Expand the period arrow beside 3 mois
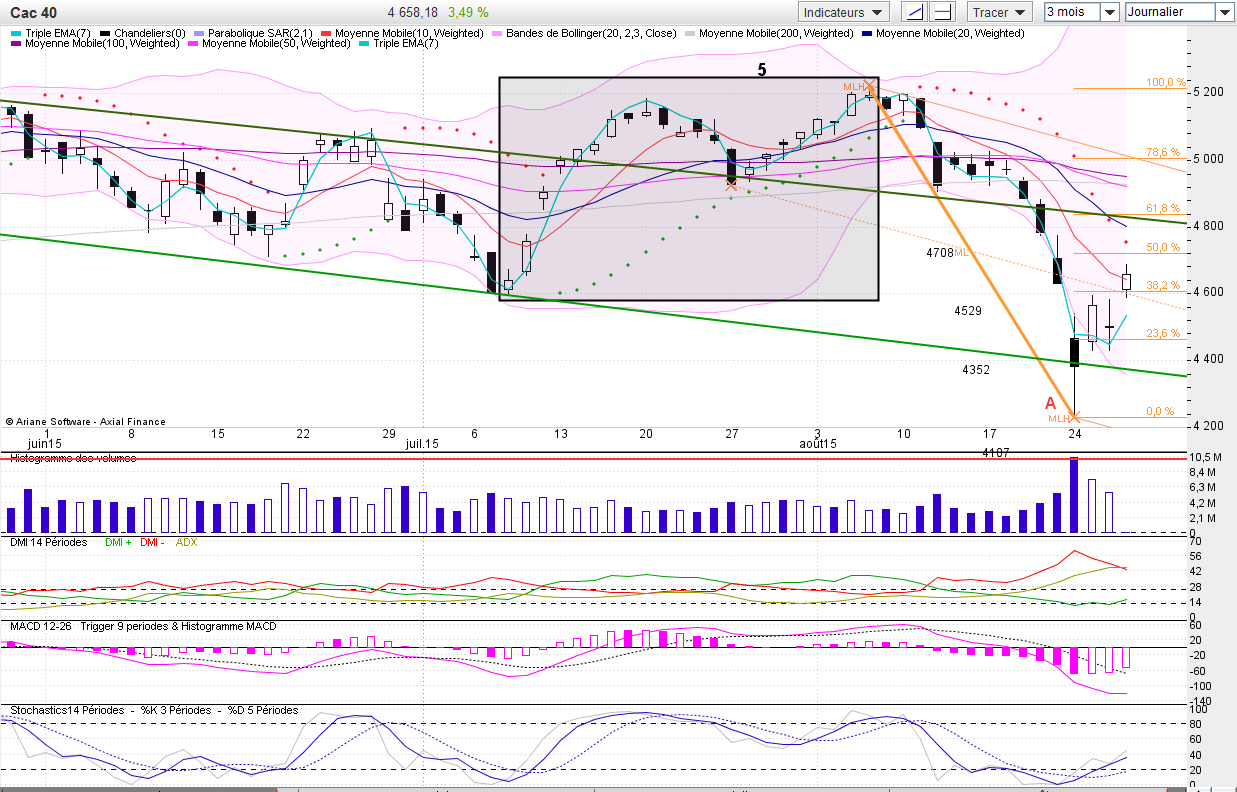This screenshot has width=1237, height=792. (x=1110, y=12)
